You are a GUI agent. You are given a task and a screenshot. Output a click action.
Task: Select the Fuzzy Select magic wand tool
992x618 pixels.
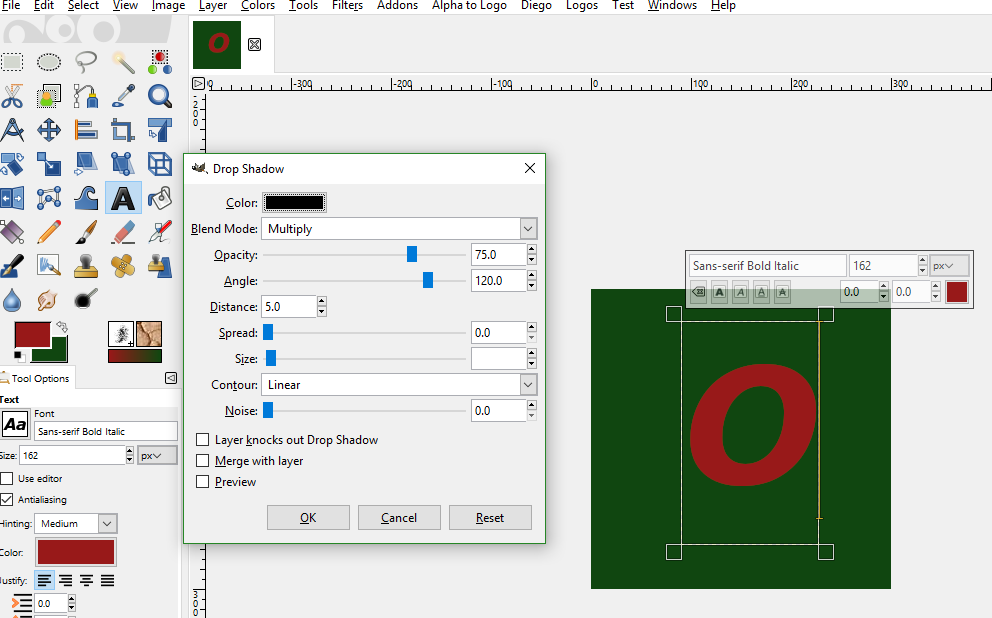coord(123,62)
